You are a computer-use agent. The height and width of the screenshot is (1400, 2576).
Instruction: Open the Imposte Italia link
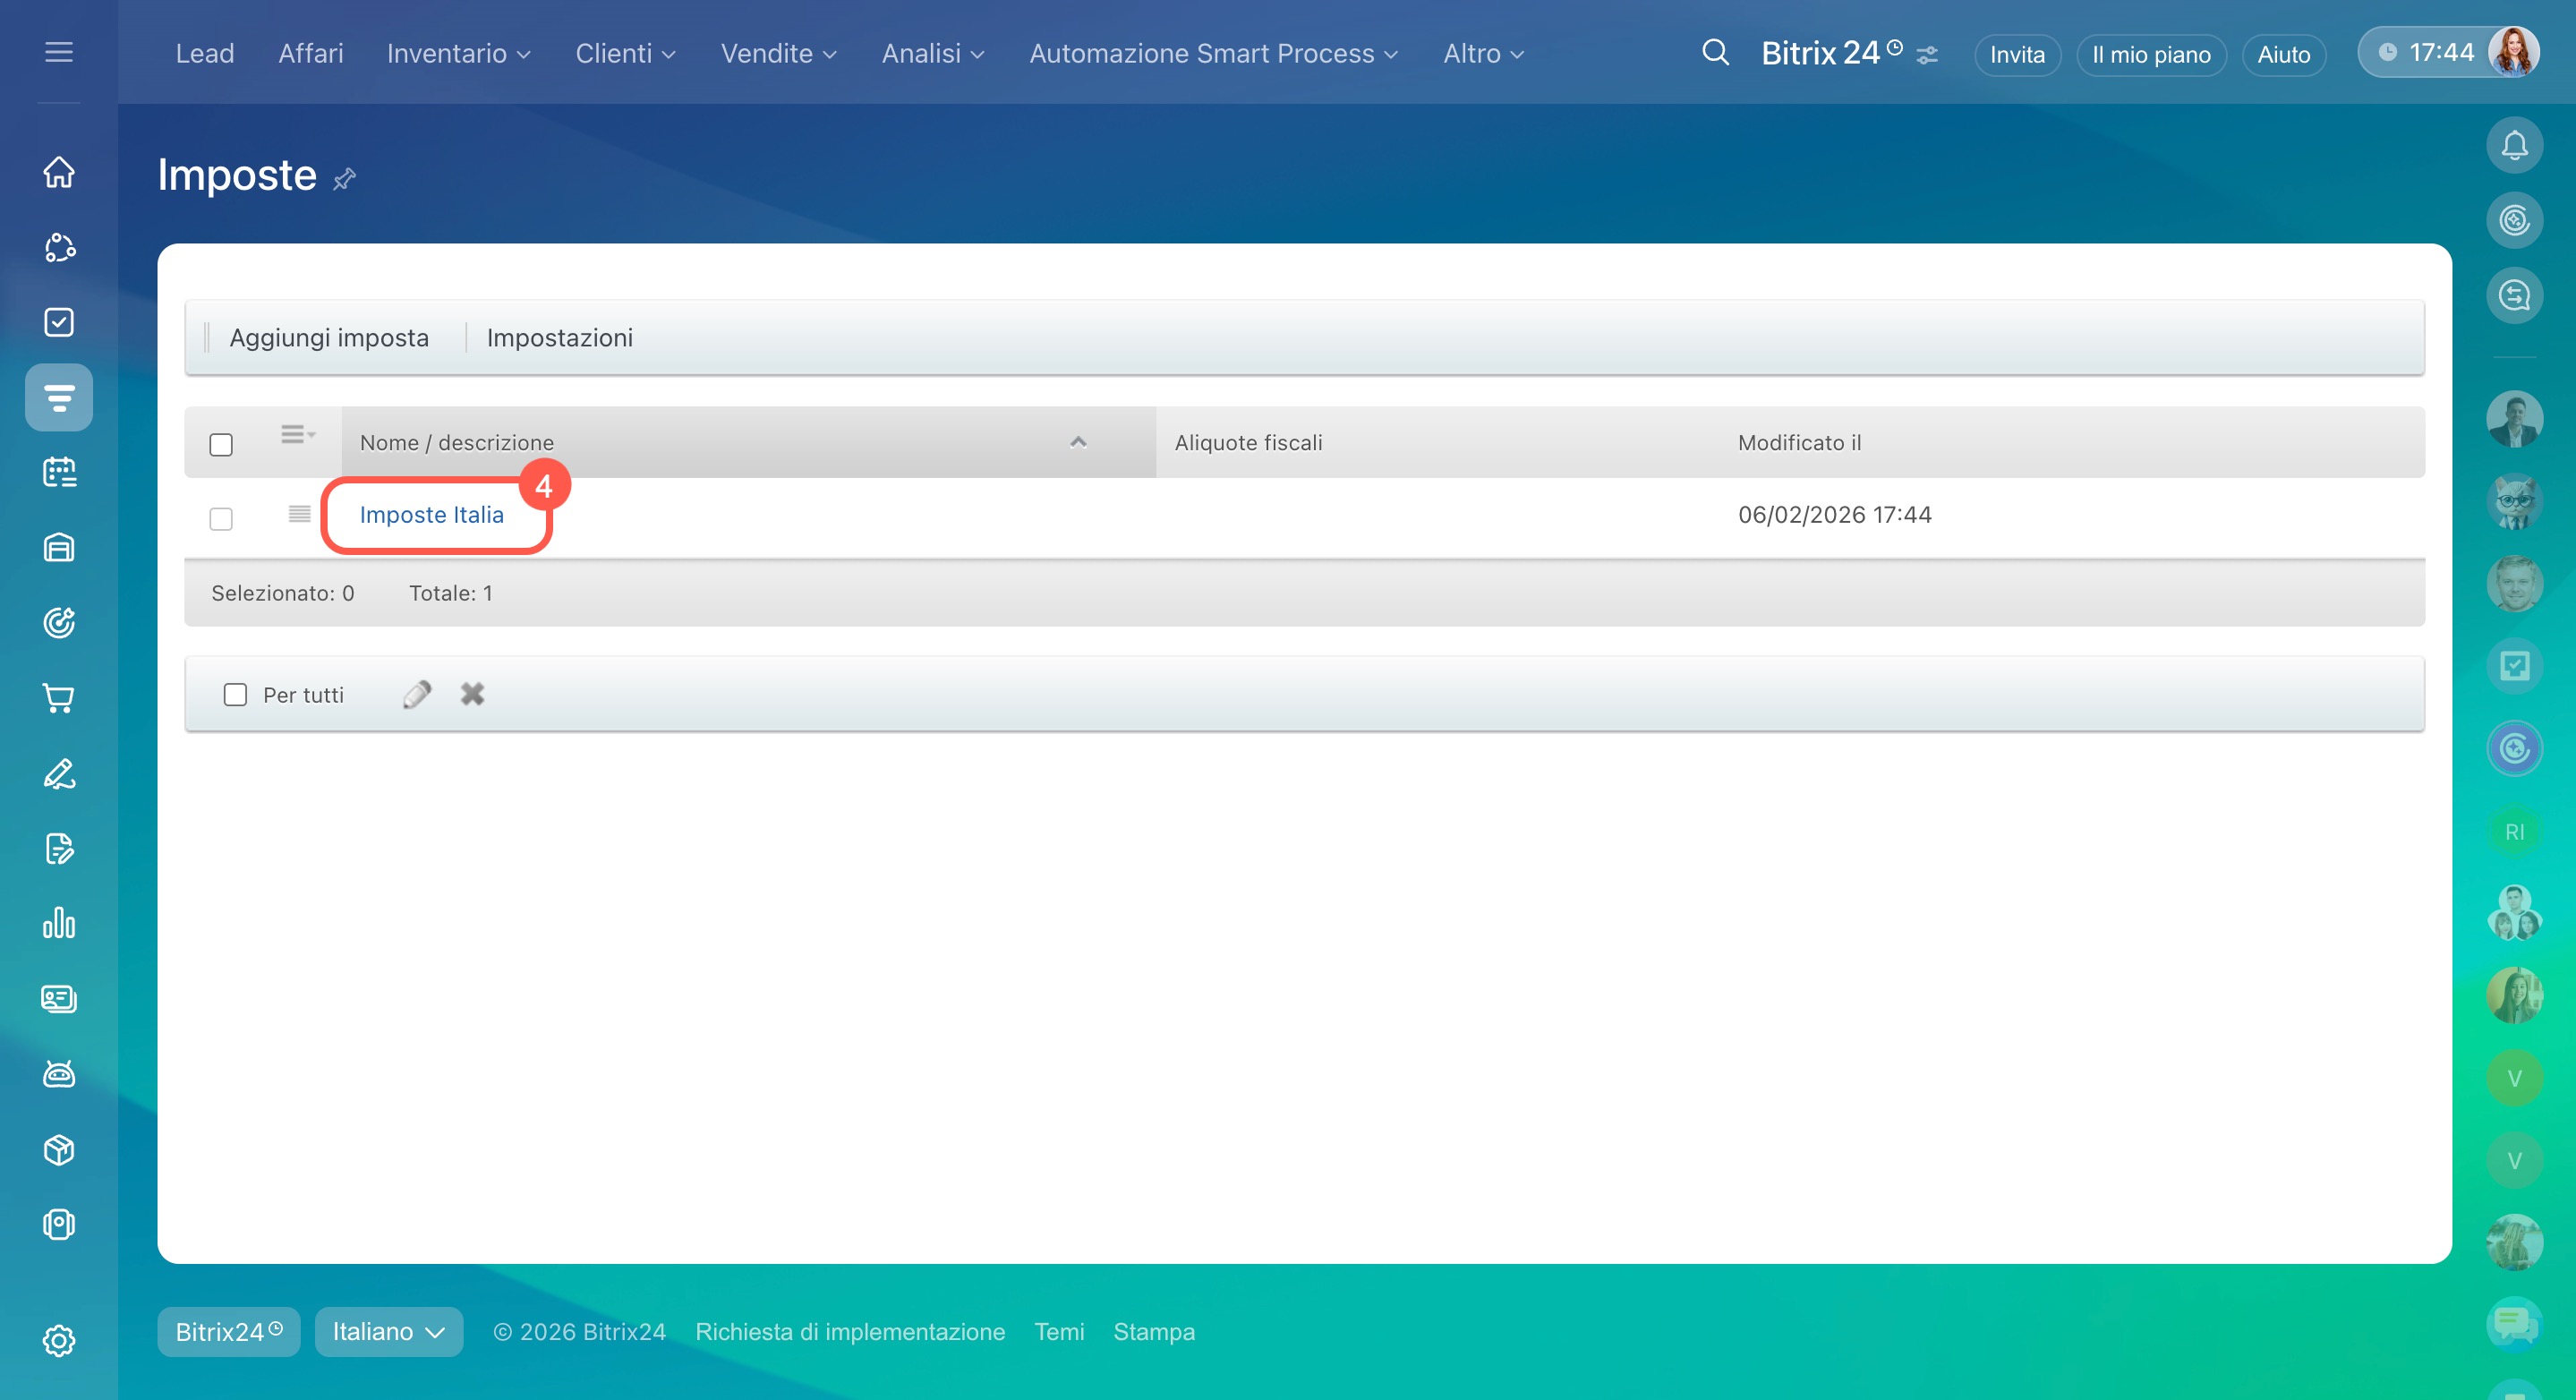tap(431, 515)
